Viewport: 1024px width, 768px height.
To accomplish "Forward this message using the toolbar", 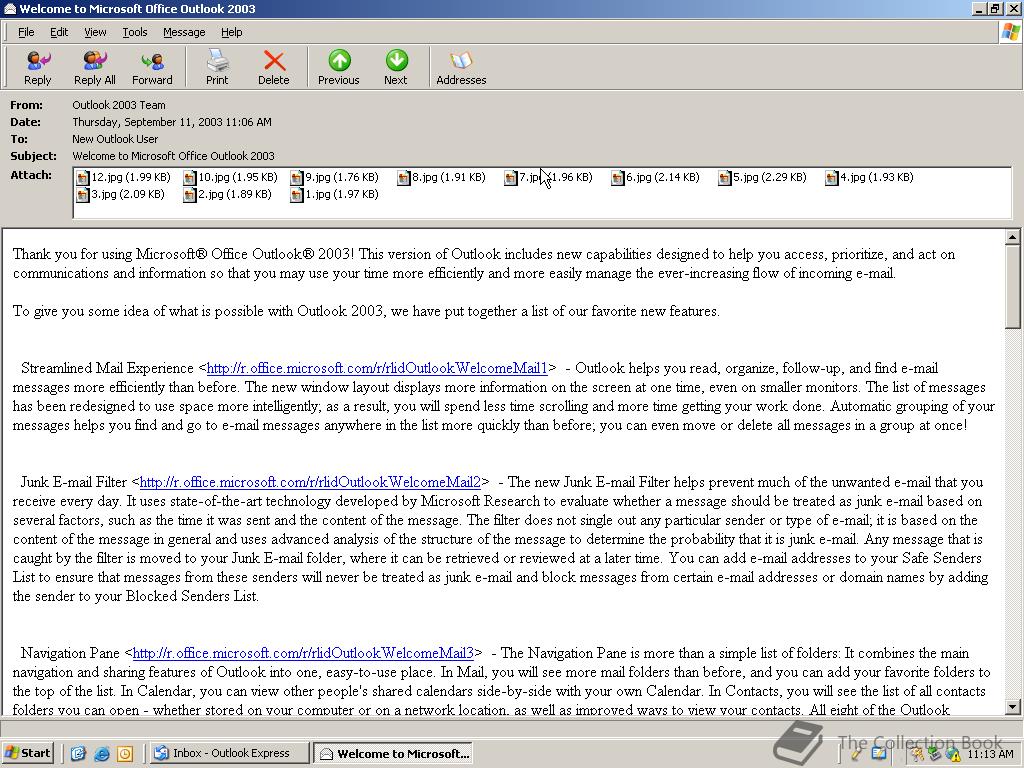I will pos(152,67).
